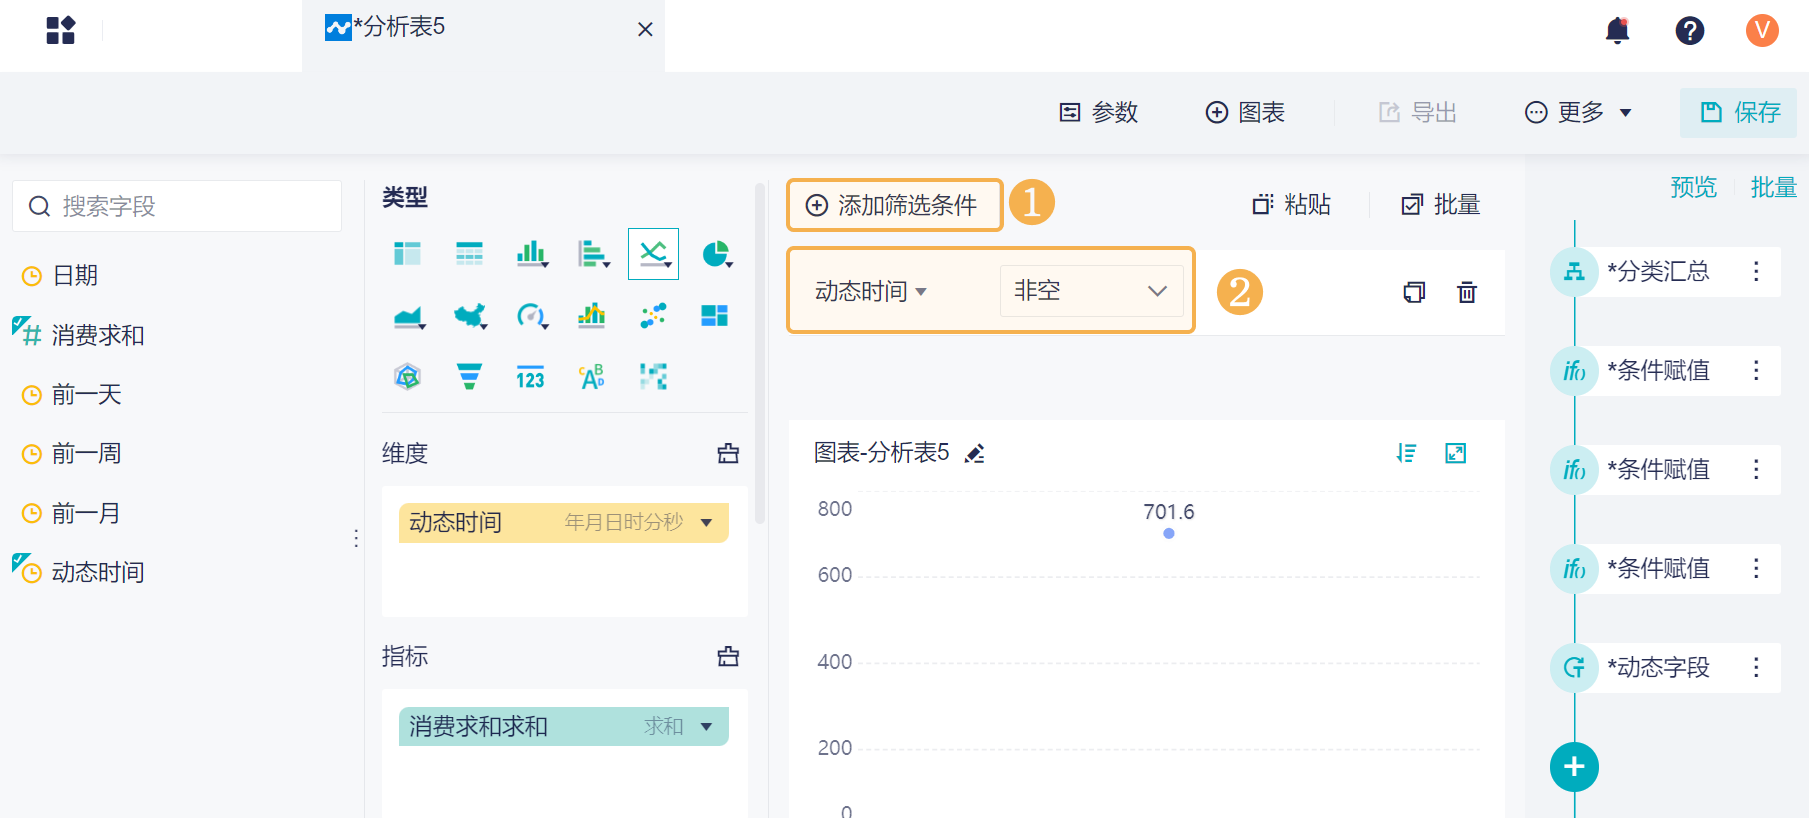1809x818 pixels.
Task: Add a new step with plus button
Action: click(x=1574, y=767)
